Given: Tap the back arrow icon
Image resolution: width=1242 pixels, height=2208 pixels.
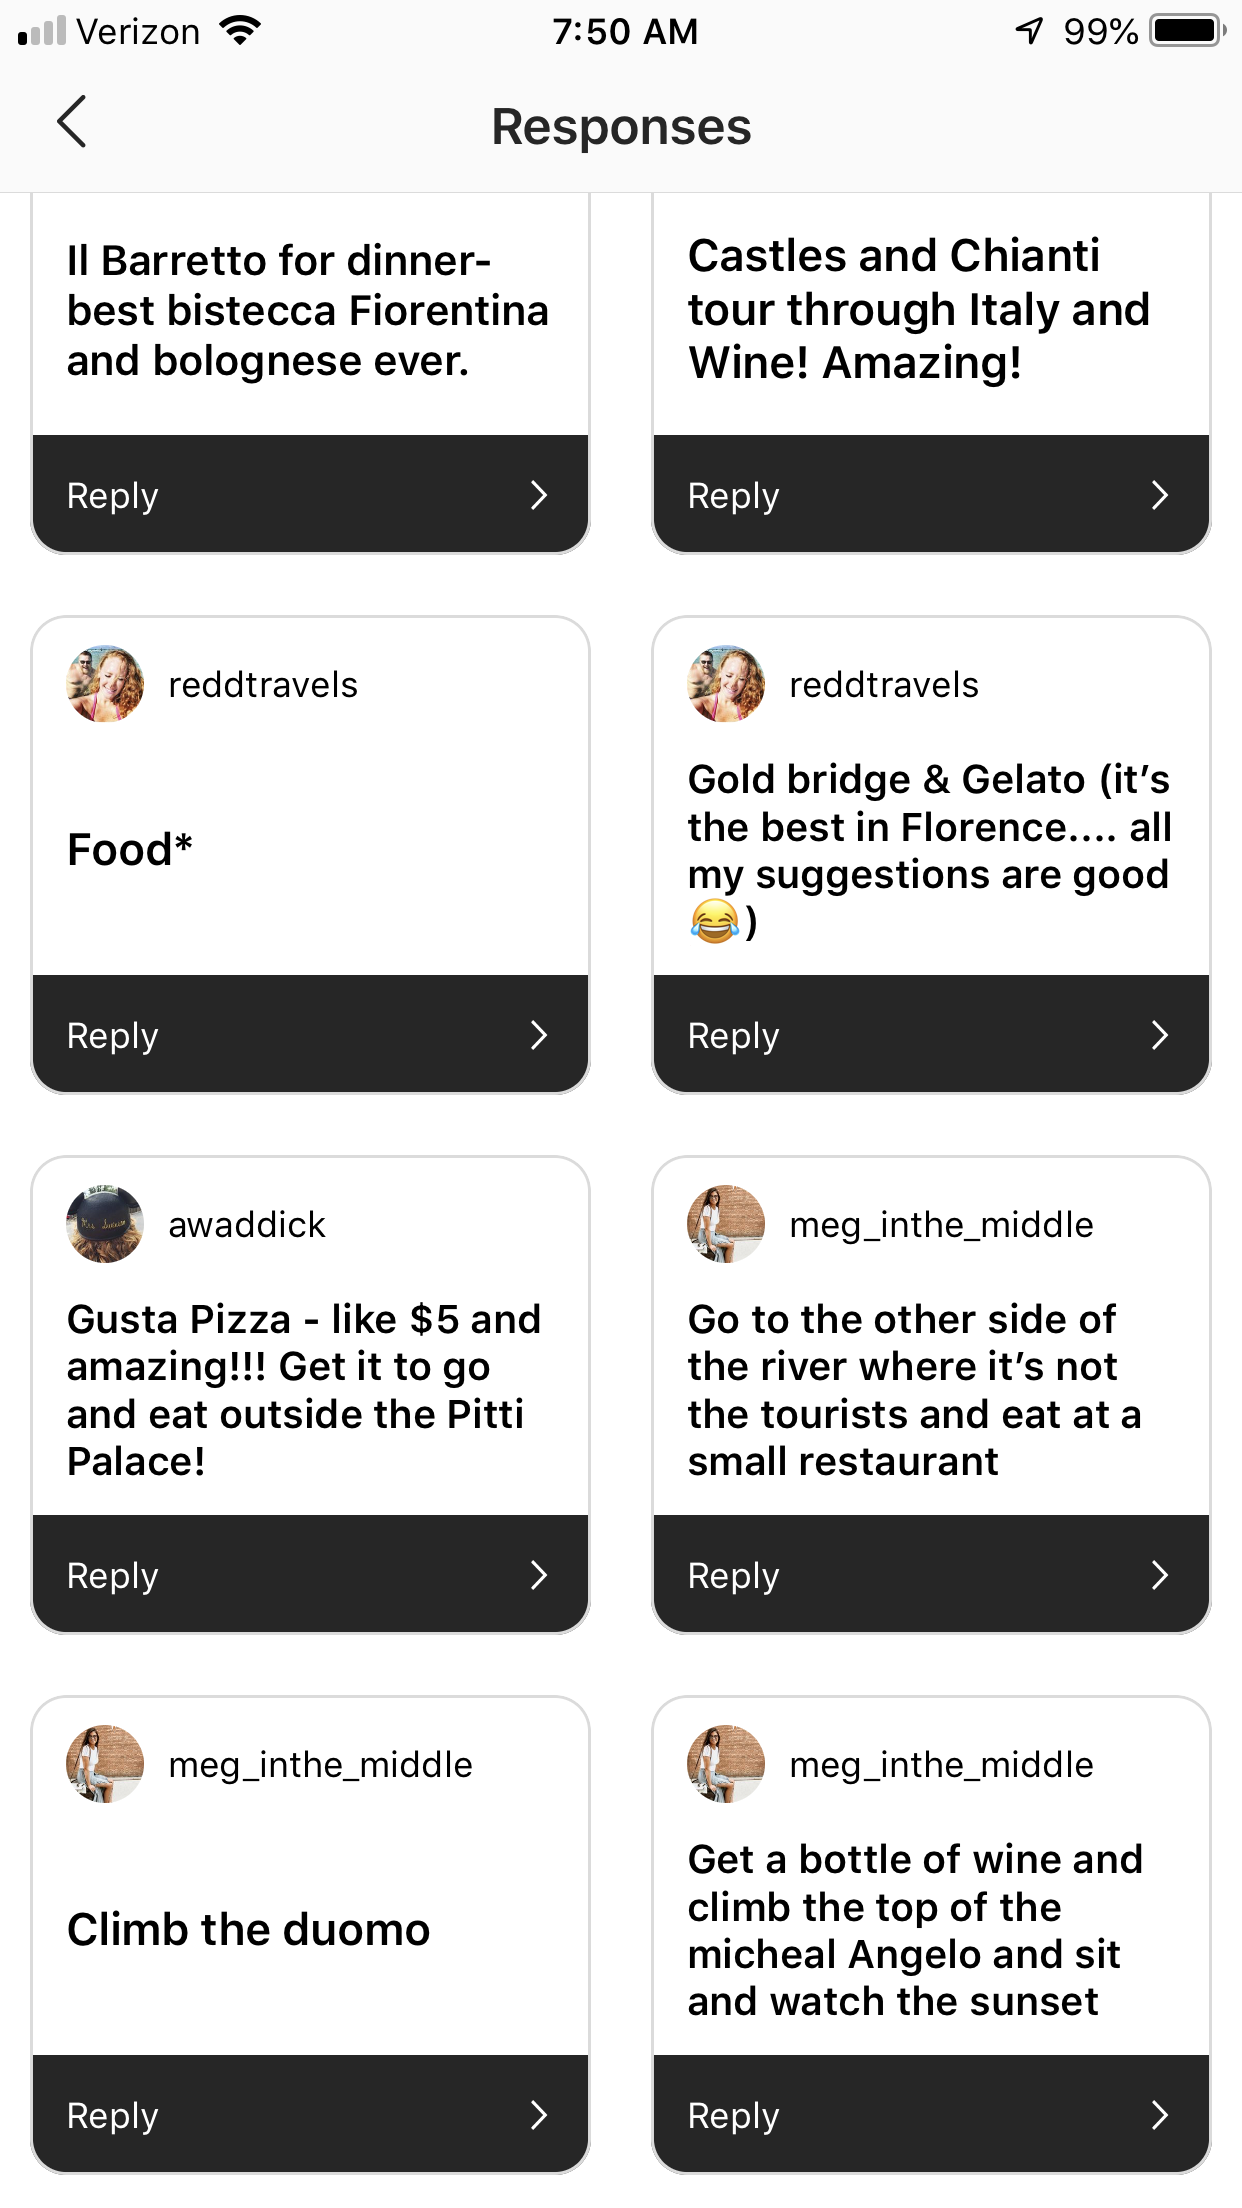Looking at the screenshot, I should [72, 123].
